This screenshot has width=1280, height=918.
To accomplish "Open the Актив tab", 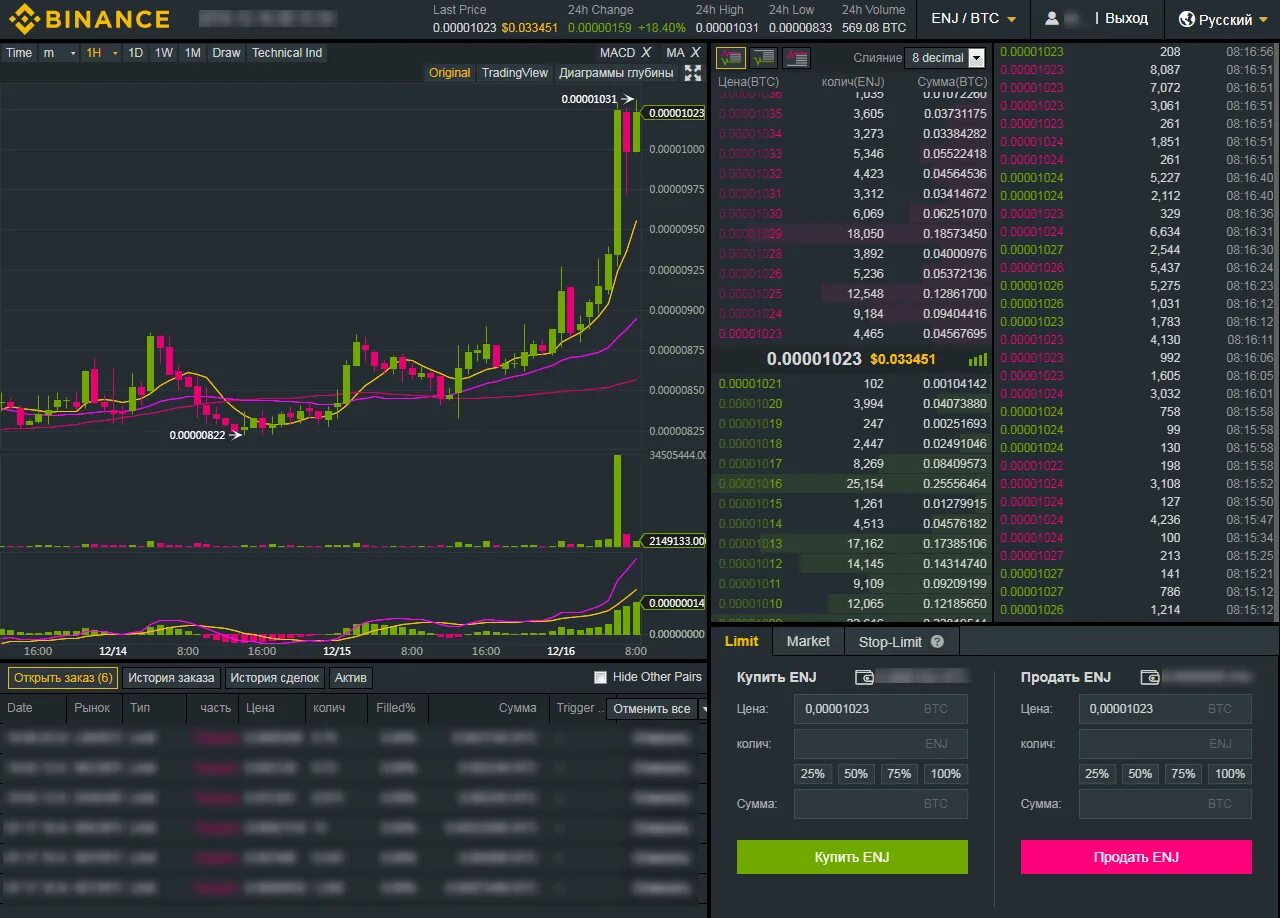I will [x=351, y=677].
